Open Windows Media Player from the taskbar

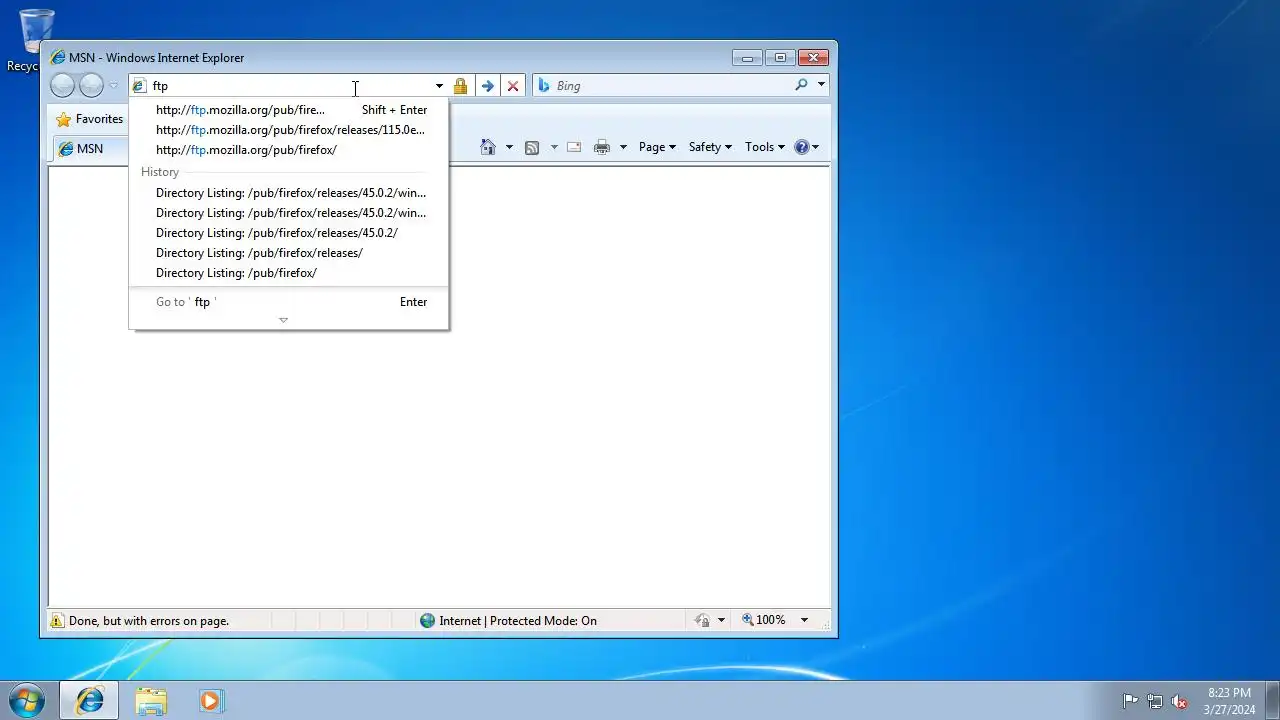(x=210, y=701)
